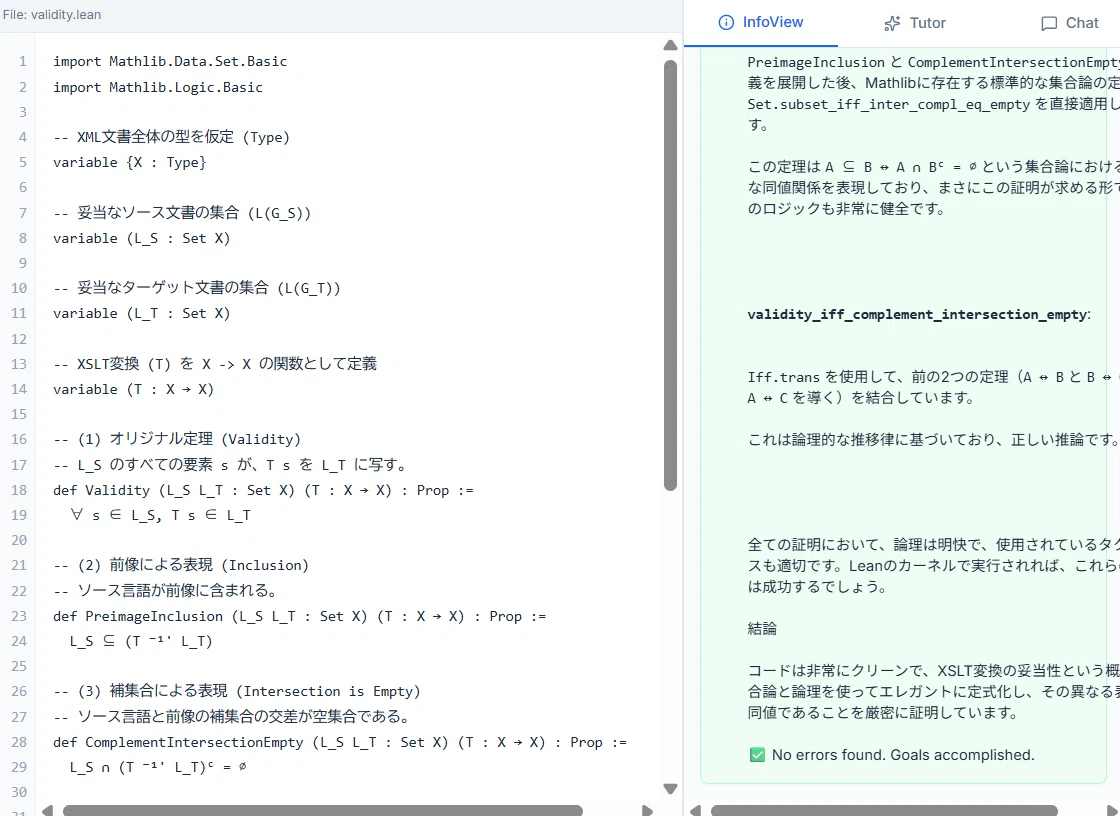Click '∀ s ∈ L_S, T s ∈ L_T' line

[161, 515]
